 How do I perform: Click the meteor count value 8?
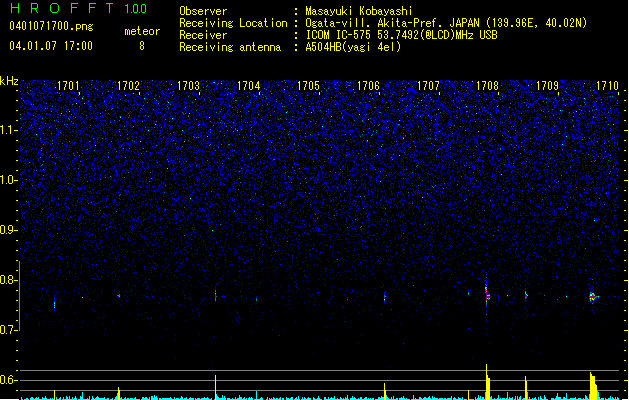pos(142,46)
